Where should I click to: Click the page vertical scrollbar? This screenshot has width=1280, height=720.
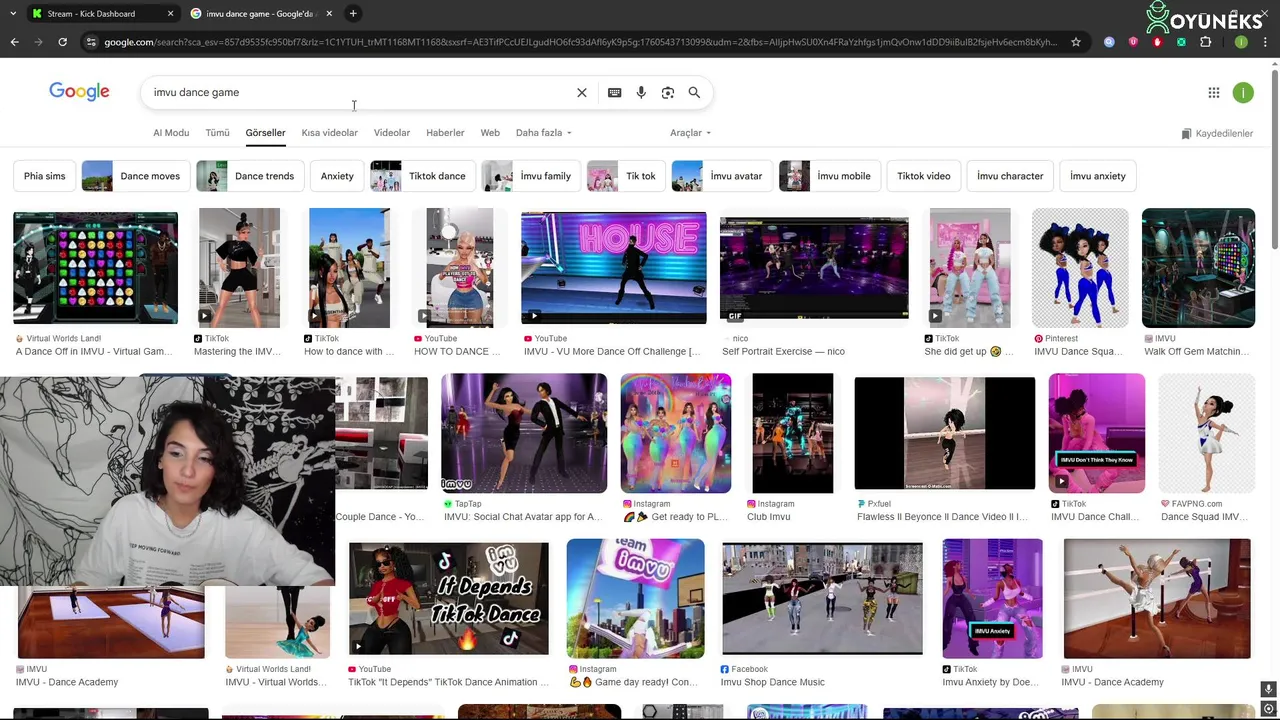[x=1274, y=160]
